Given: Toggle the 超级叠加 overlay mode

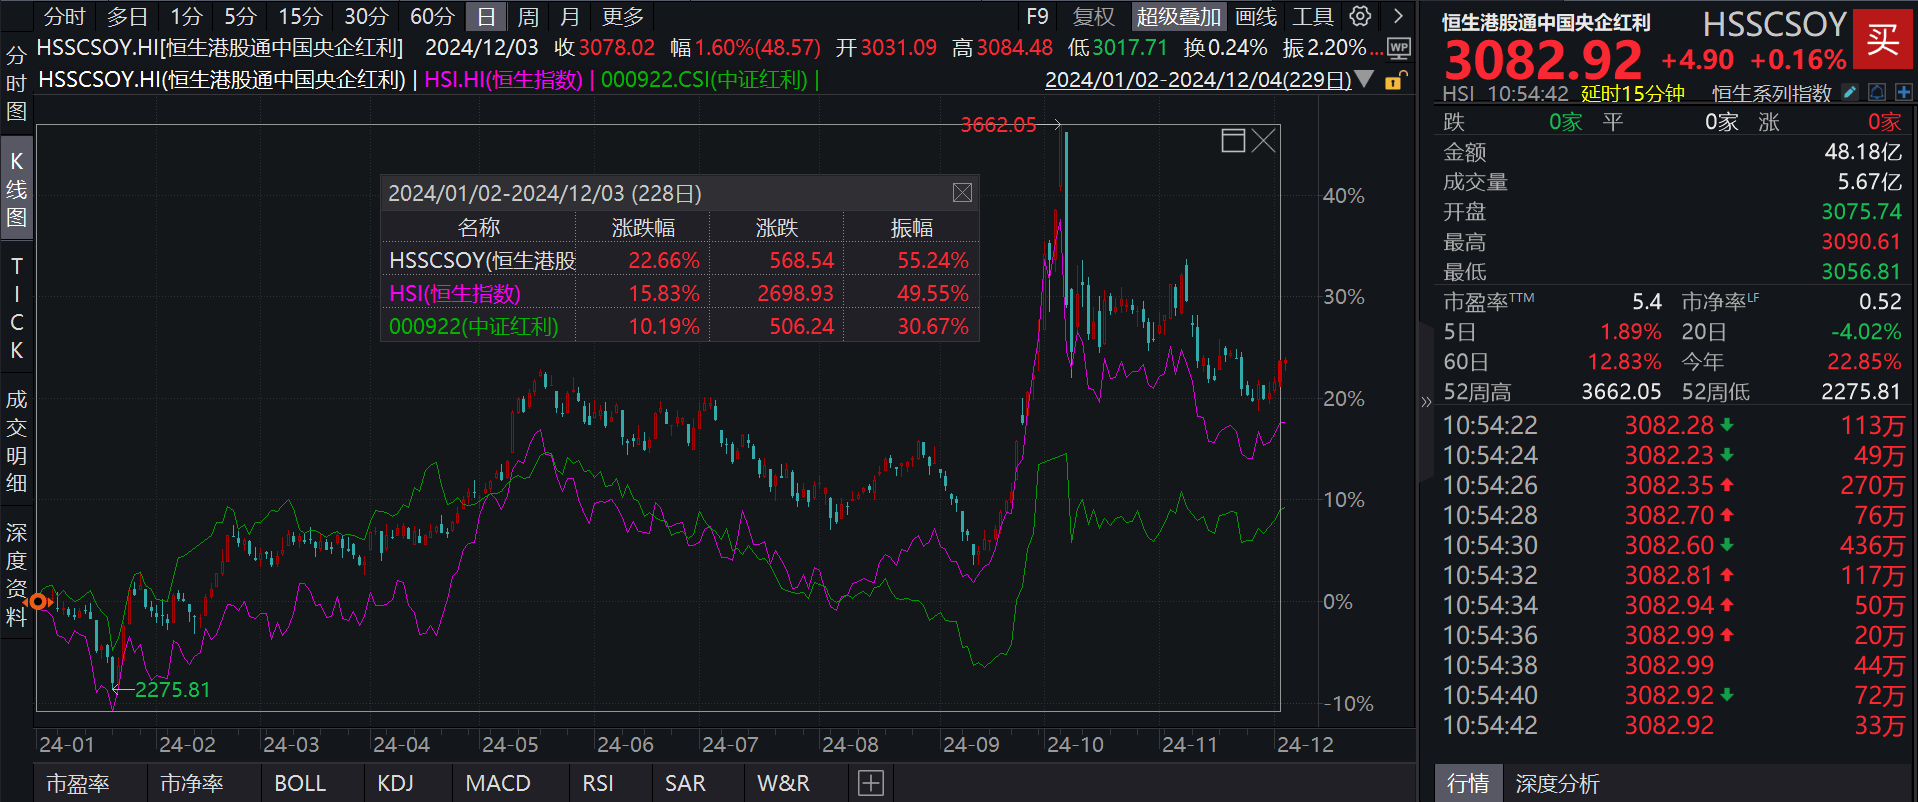Looking at the screenshot, I should tap(1179, 16).
